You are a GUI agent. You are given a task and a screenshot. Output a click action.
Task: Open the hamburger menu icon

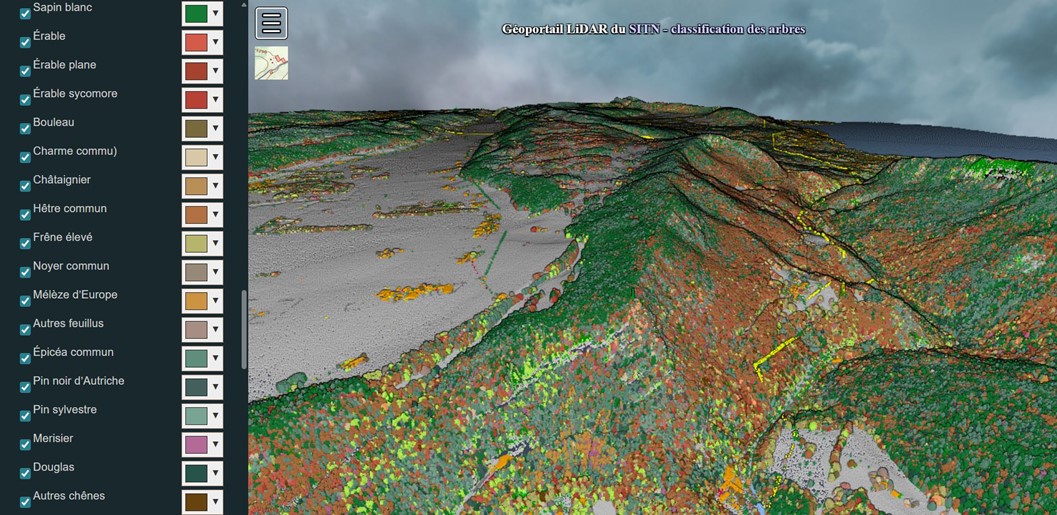(x=271, y=23)
